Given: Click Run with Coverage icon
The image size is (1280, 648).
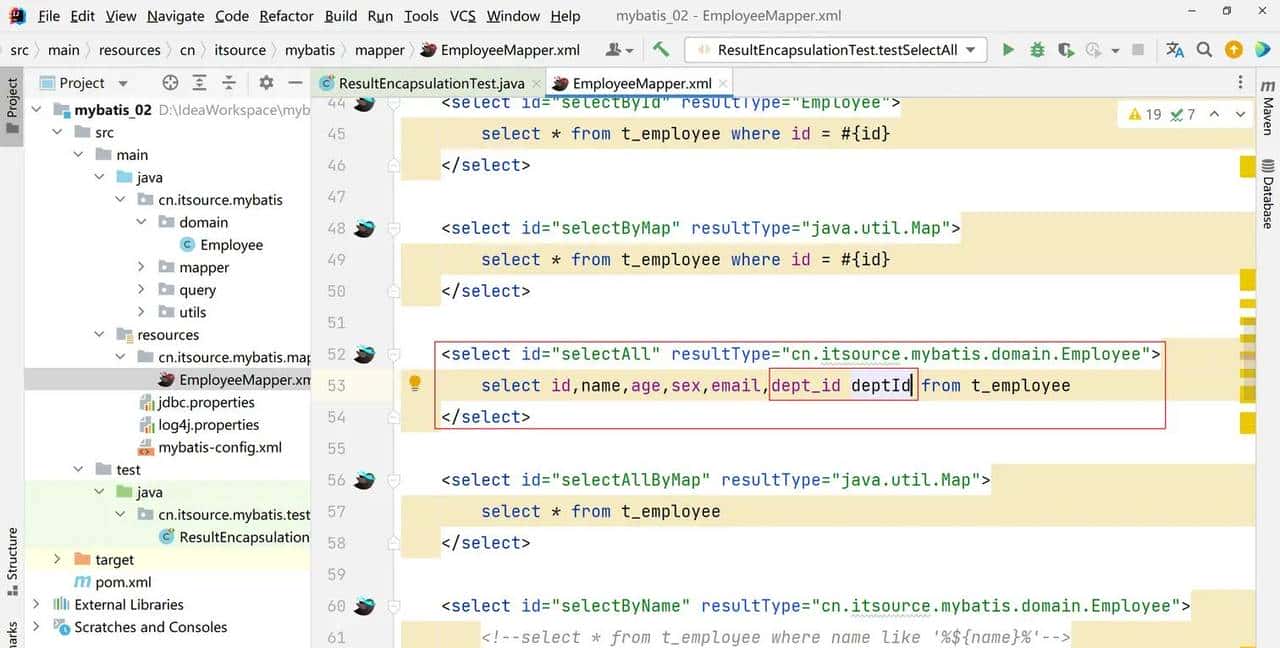Looking at the screenshot, I should (x=1066, y=50).
